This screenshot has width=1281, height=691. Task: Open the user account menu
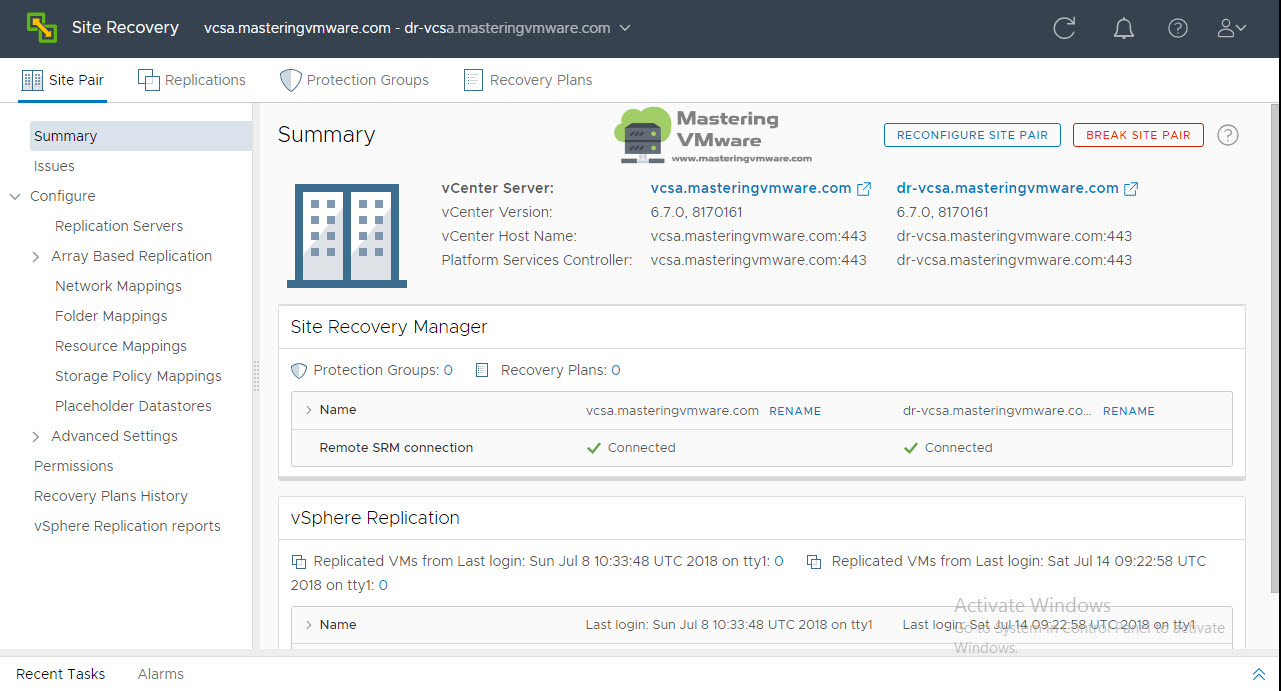tap(1231, 28)
